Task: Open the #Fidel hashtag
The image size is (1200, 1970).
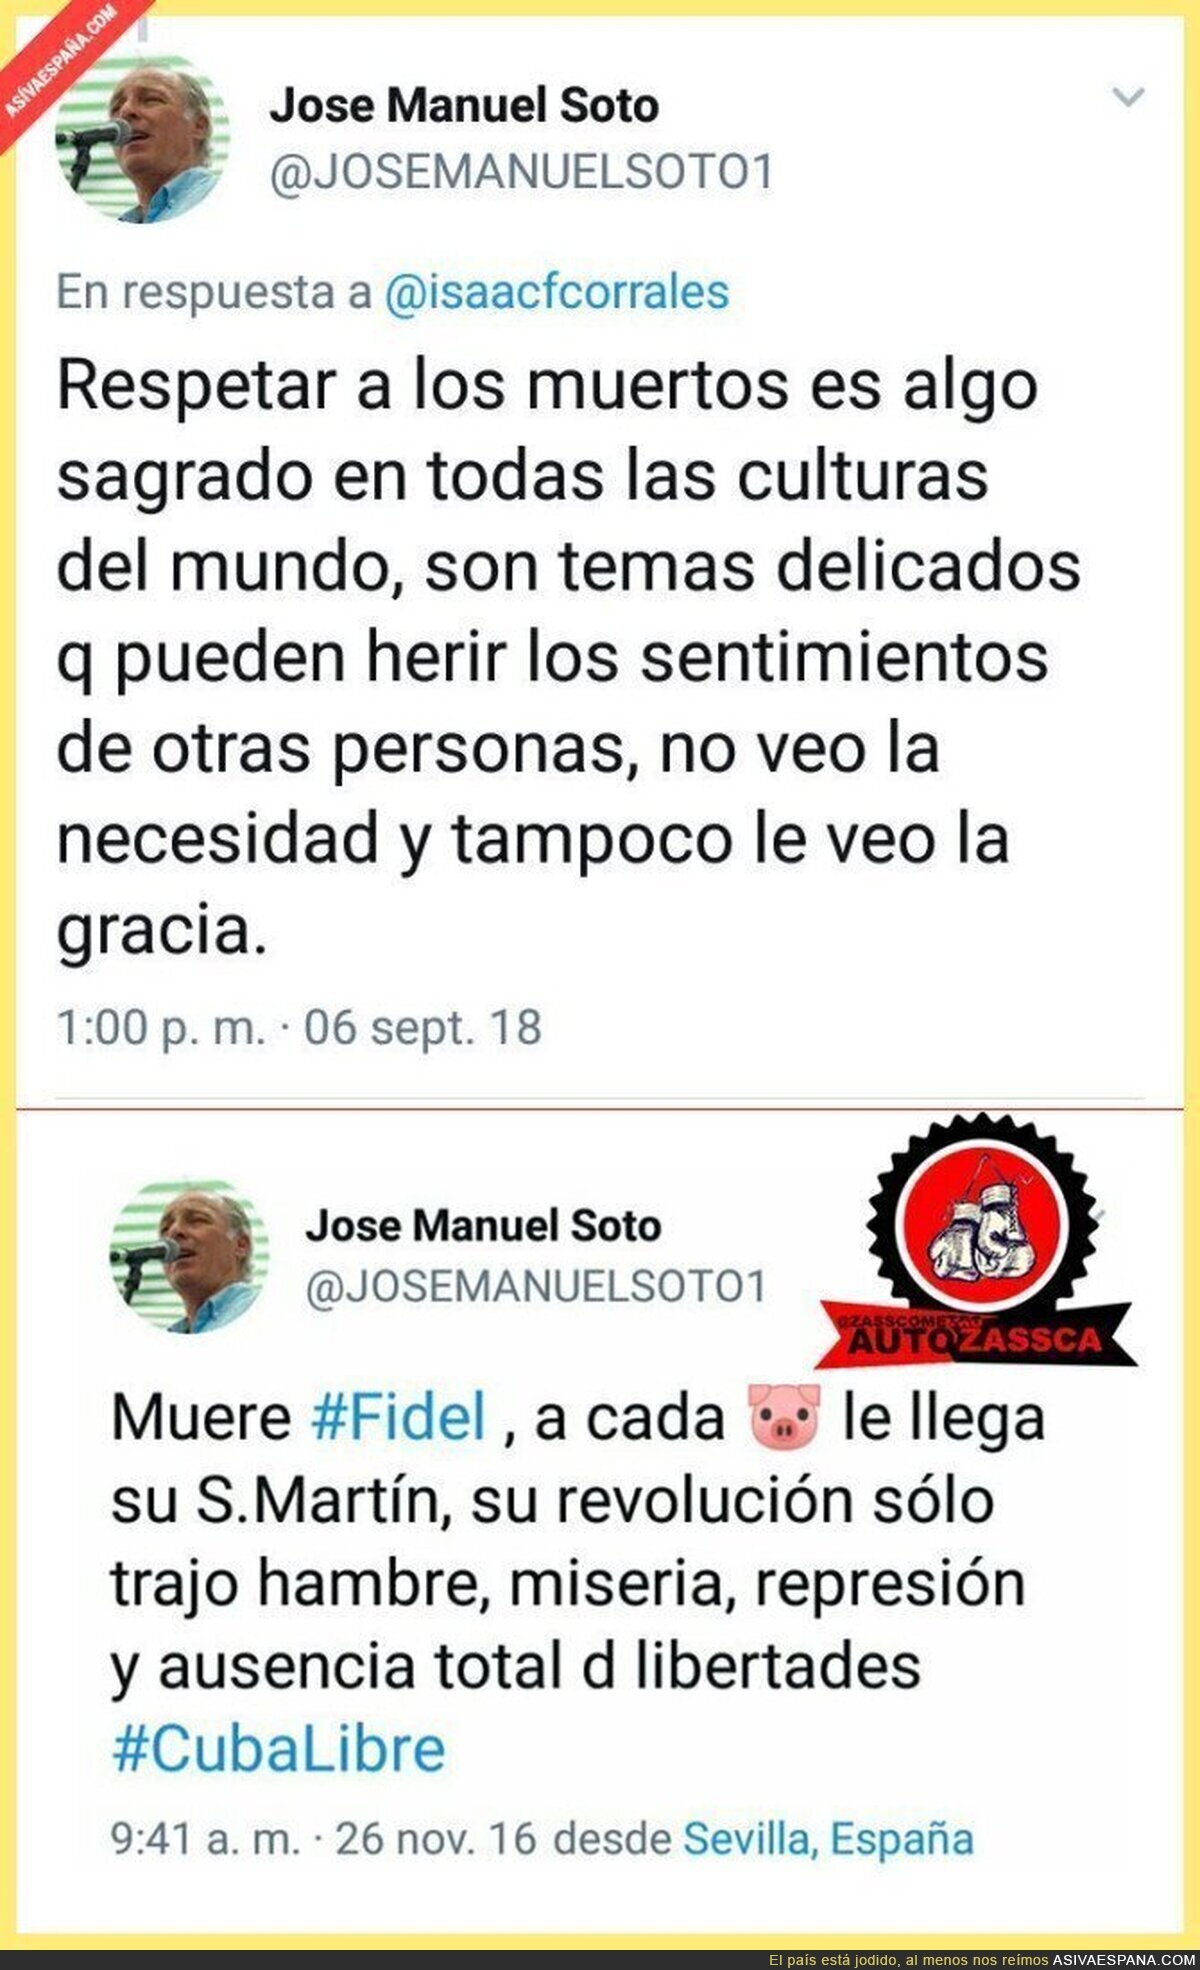Action: [x=399, y=1417]
